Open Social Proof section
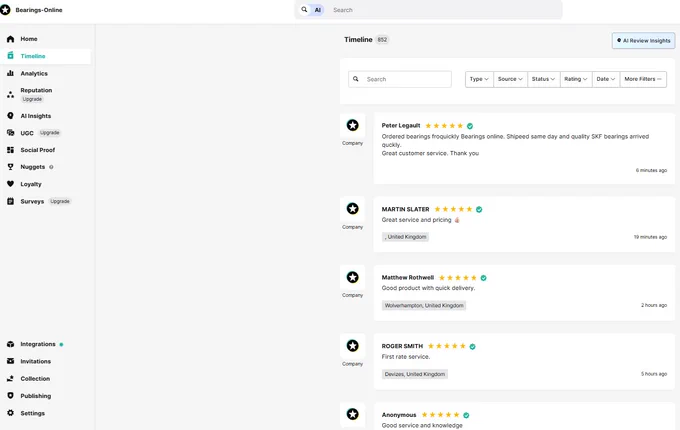Image resolution: width=680 pixels, height=430 pixels. pyautogui.click(x=38, y=150)
